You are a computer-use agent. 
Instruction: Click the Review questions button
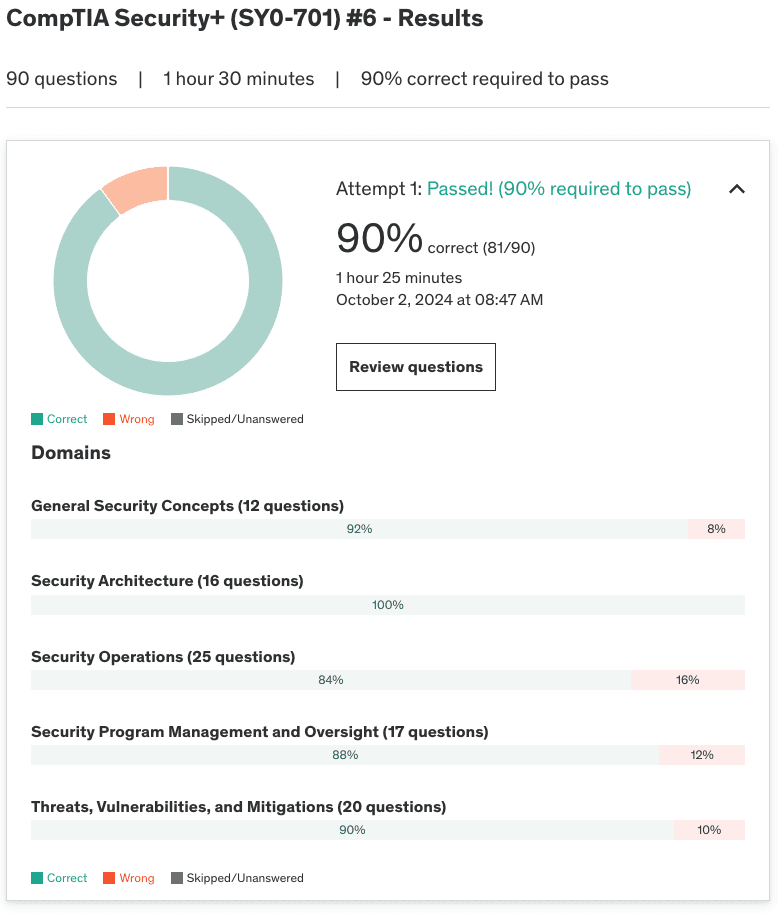(415, 367)
